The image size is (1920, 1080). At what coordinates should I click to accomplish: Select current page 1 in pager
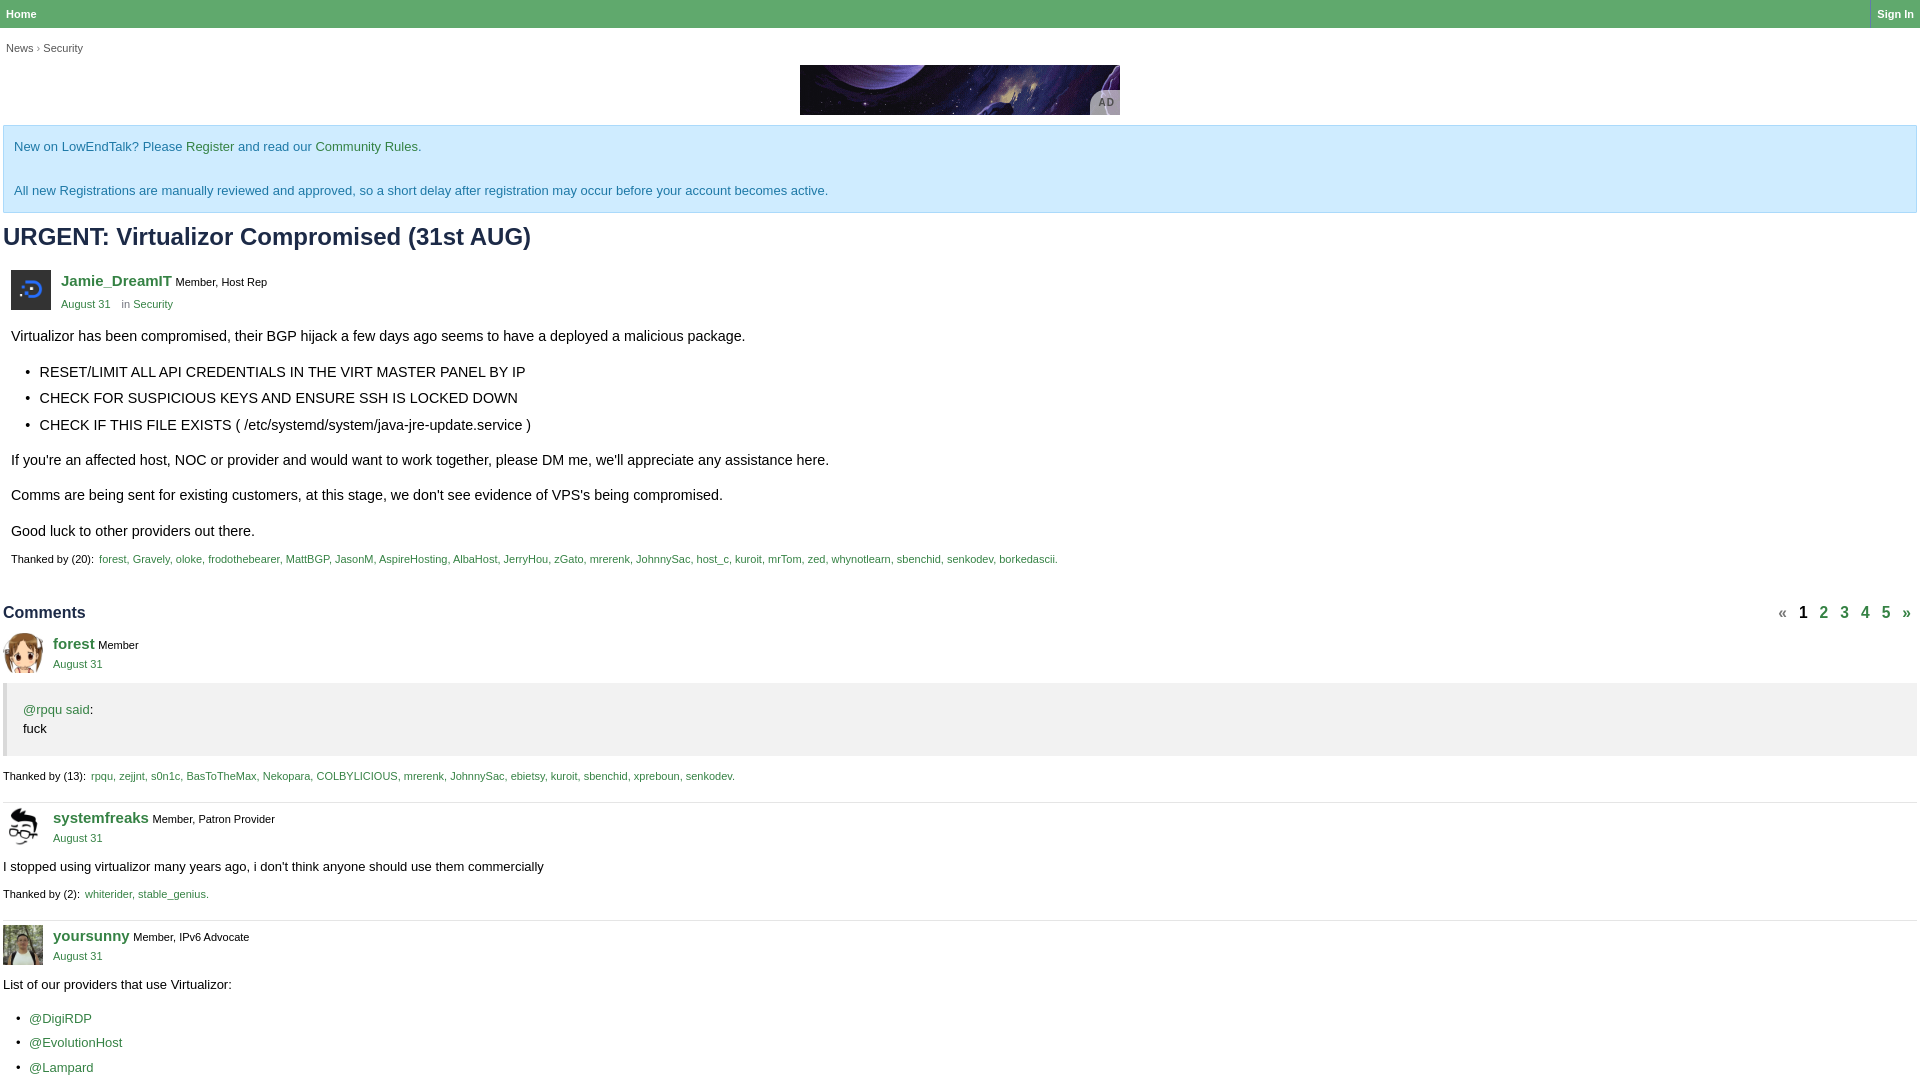(x=1803, y=613)
